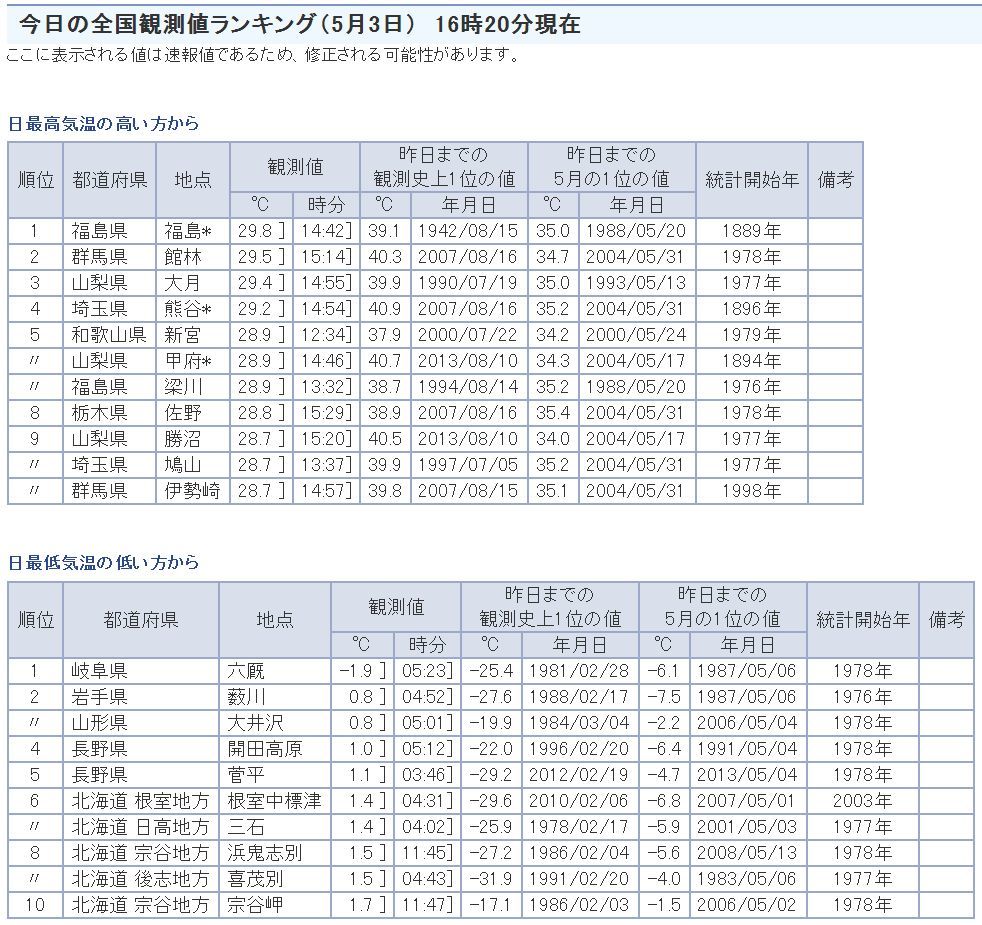The image size is (982, 925).
Task: Select the 開田高原 station cell
Action: coord(265,749)
